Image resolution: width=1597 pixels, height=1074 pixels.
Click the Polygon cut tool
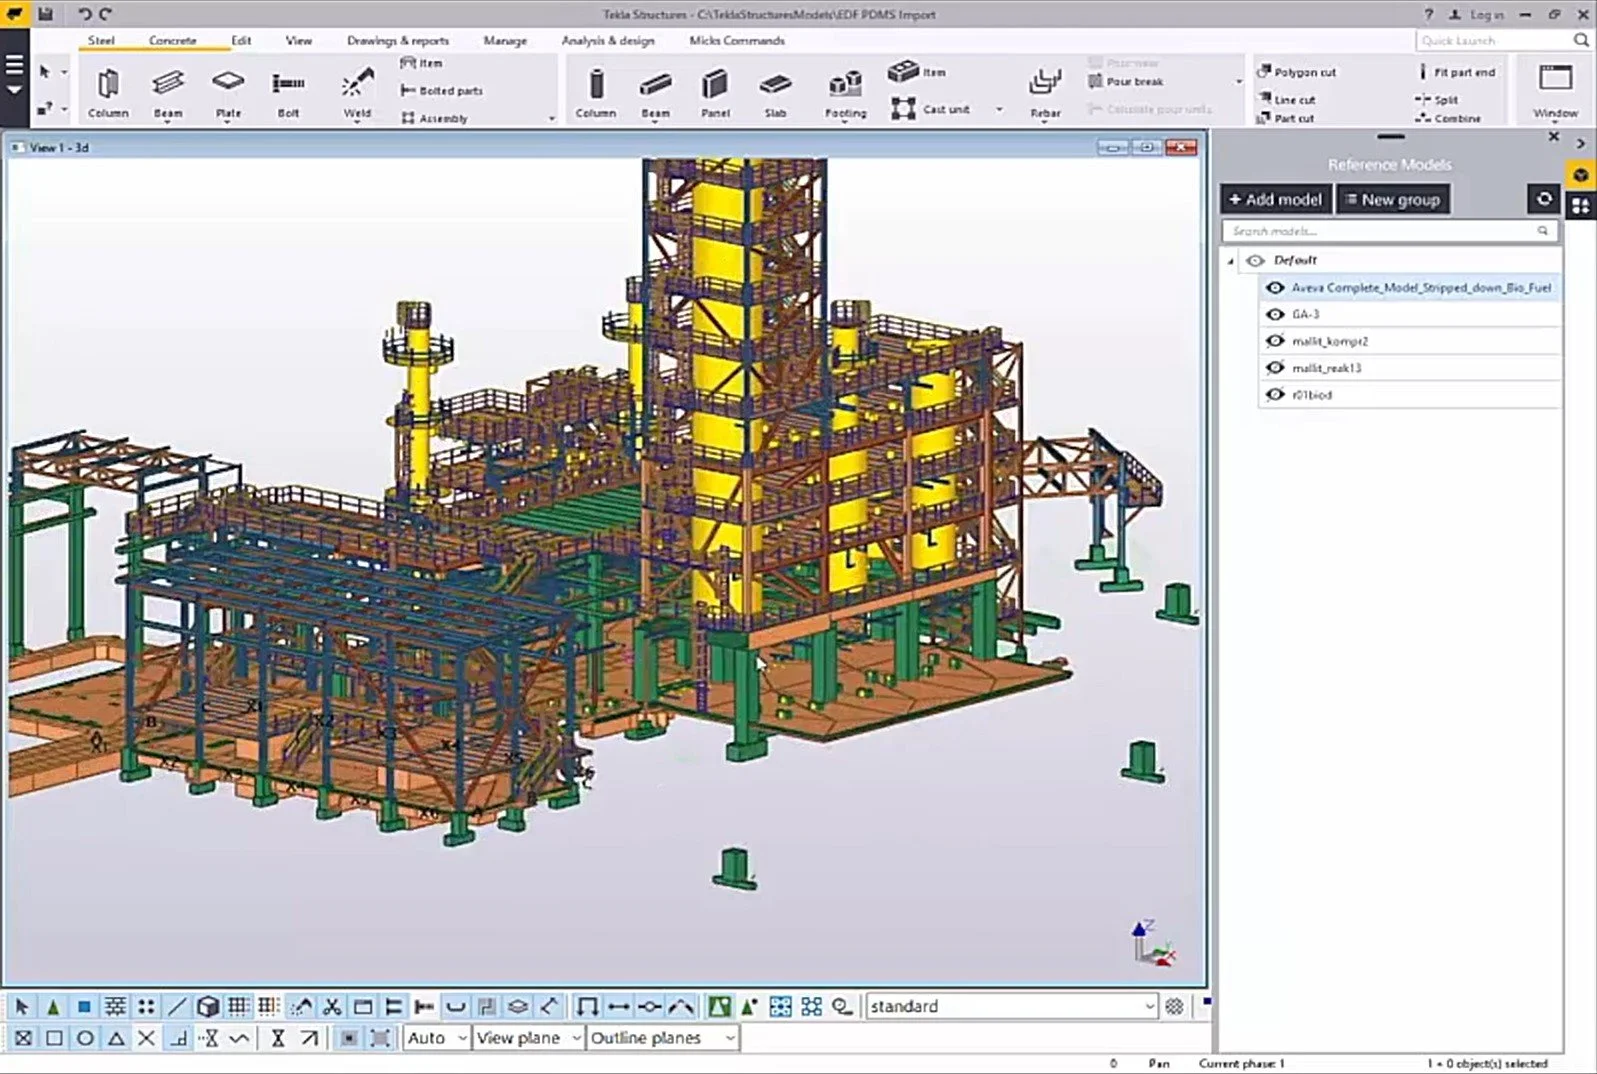(1297, 72)
